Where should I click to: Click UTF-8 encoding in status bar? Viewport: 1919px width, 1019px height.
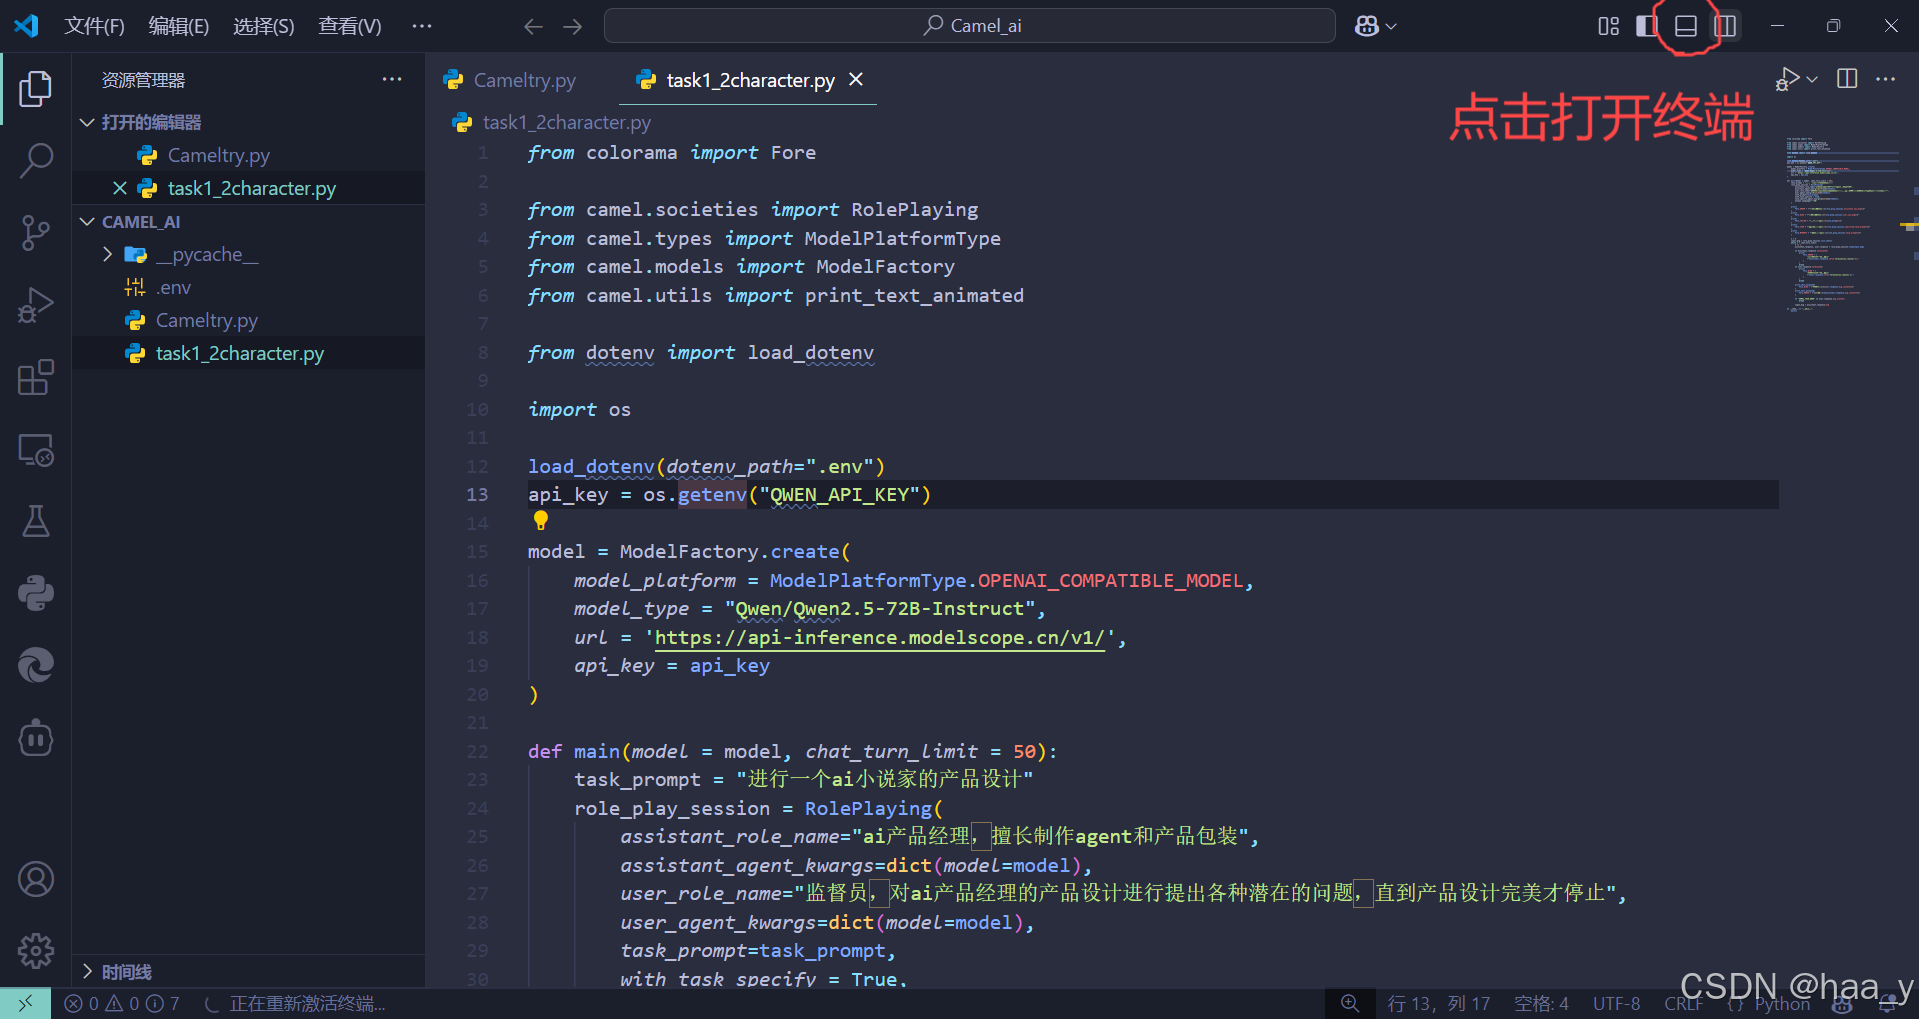[1615, 1003]
